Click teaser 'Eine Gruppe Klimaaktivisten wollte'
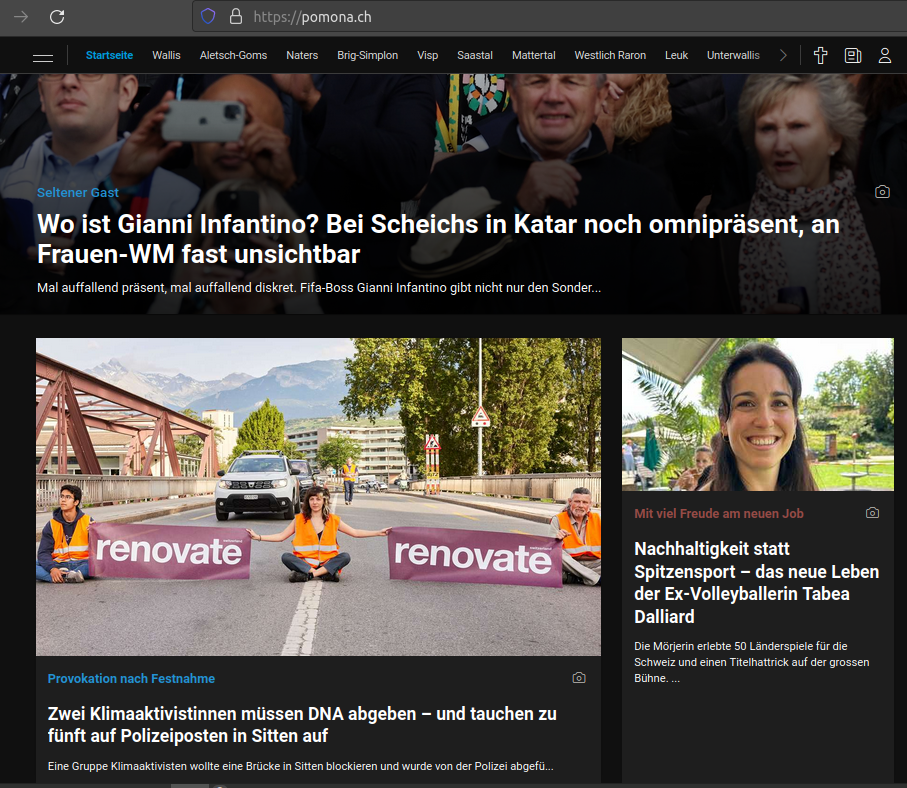The height and width of the screenshot is (788, 907). click(300, 766)
